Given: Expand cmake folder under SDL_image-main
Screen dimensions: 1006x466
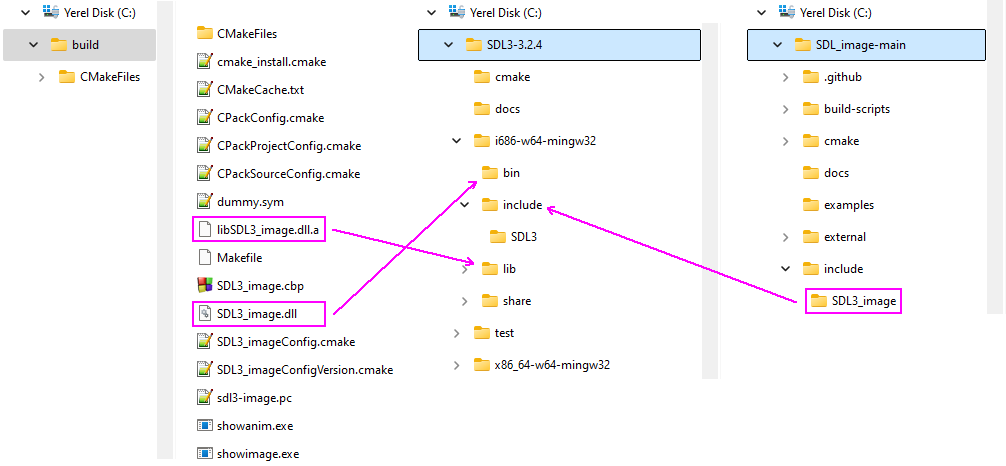Looking at the screenshot, I should click(785, 141).
